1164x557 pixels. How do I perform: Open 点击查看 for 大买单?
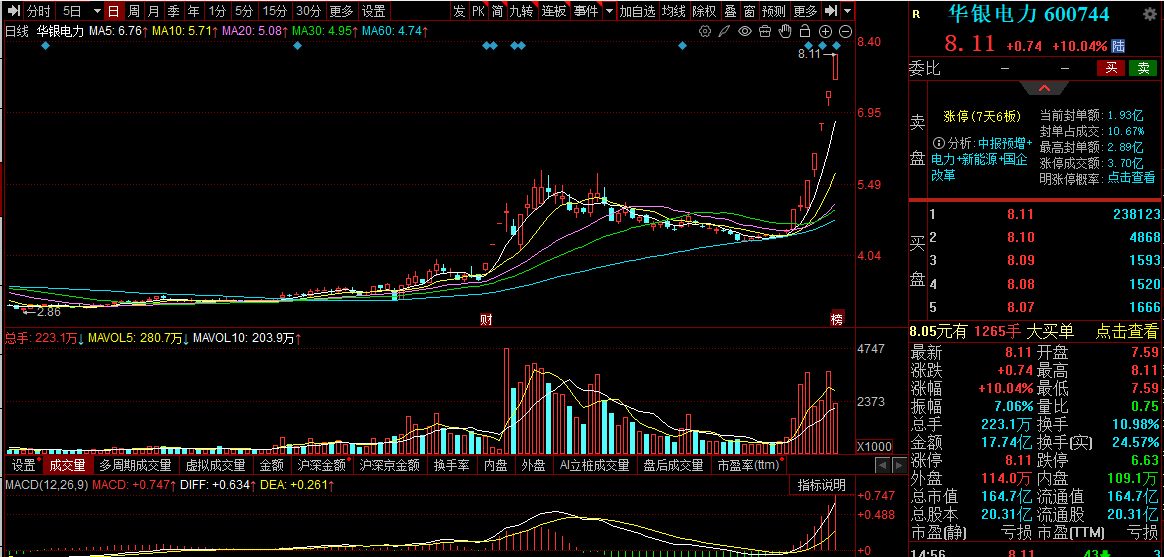click(x=1127, y=331)
